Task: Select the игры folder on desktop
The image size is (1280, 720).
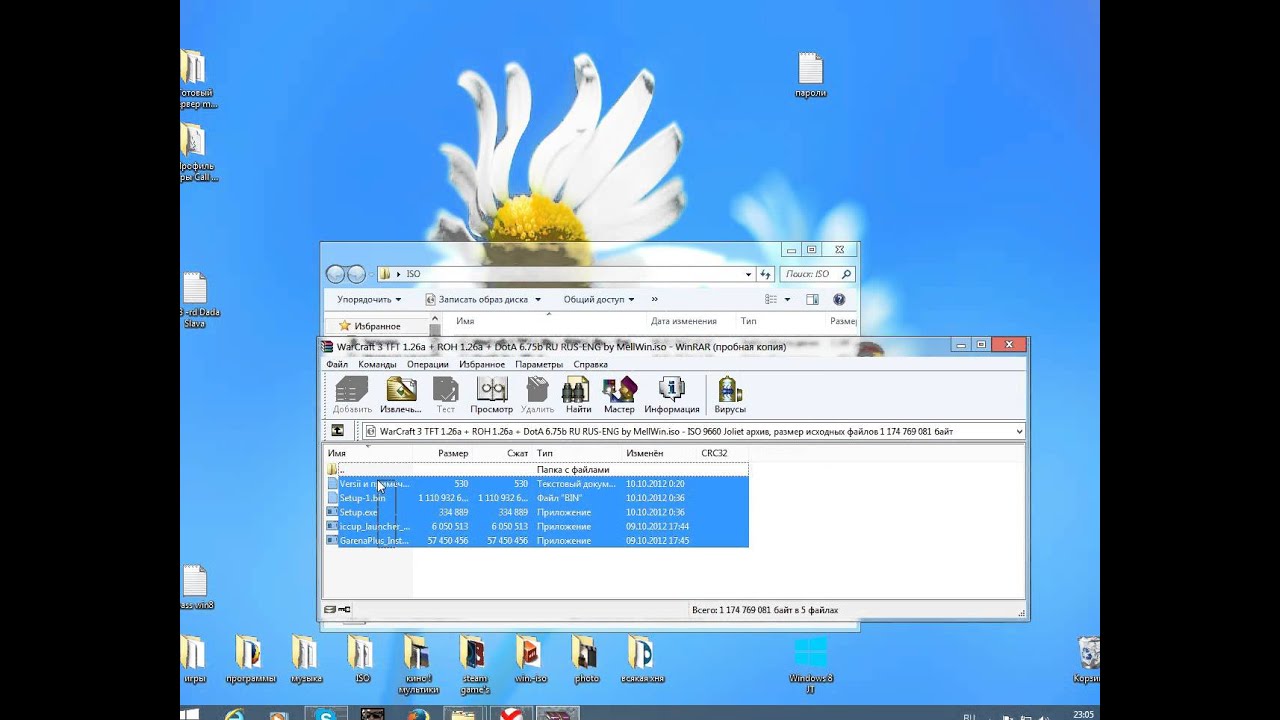Action: point(194,659)
